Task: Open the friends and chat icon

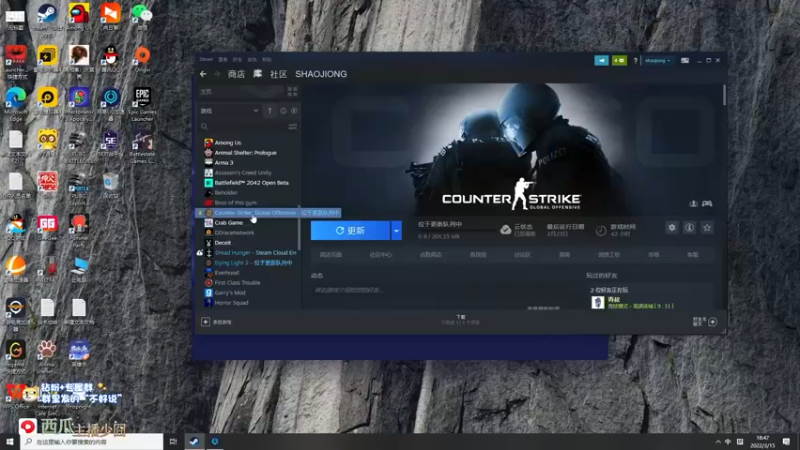Action: [x=713, y=321]
